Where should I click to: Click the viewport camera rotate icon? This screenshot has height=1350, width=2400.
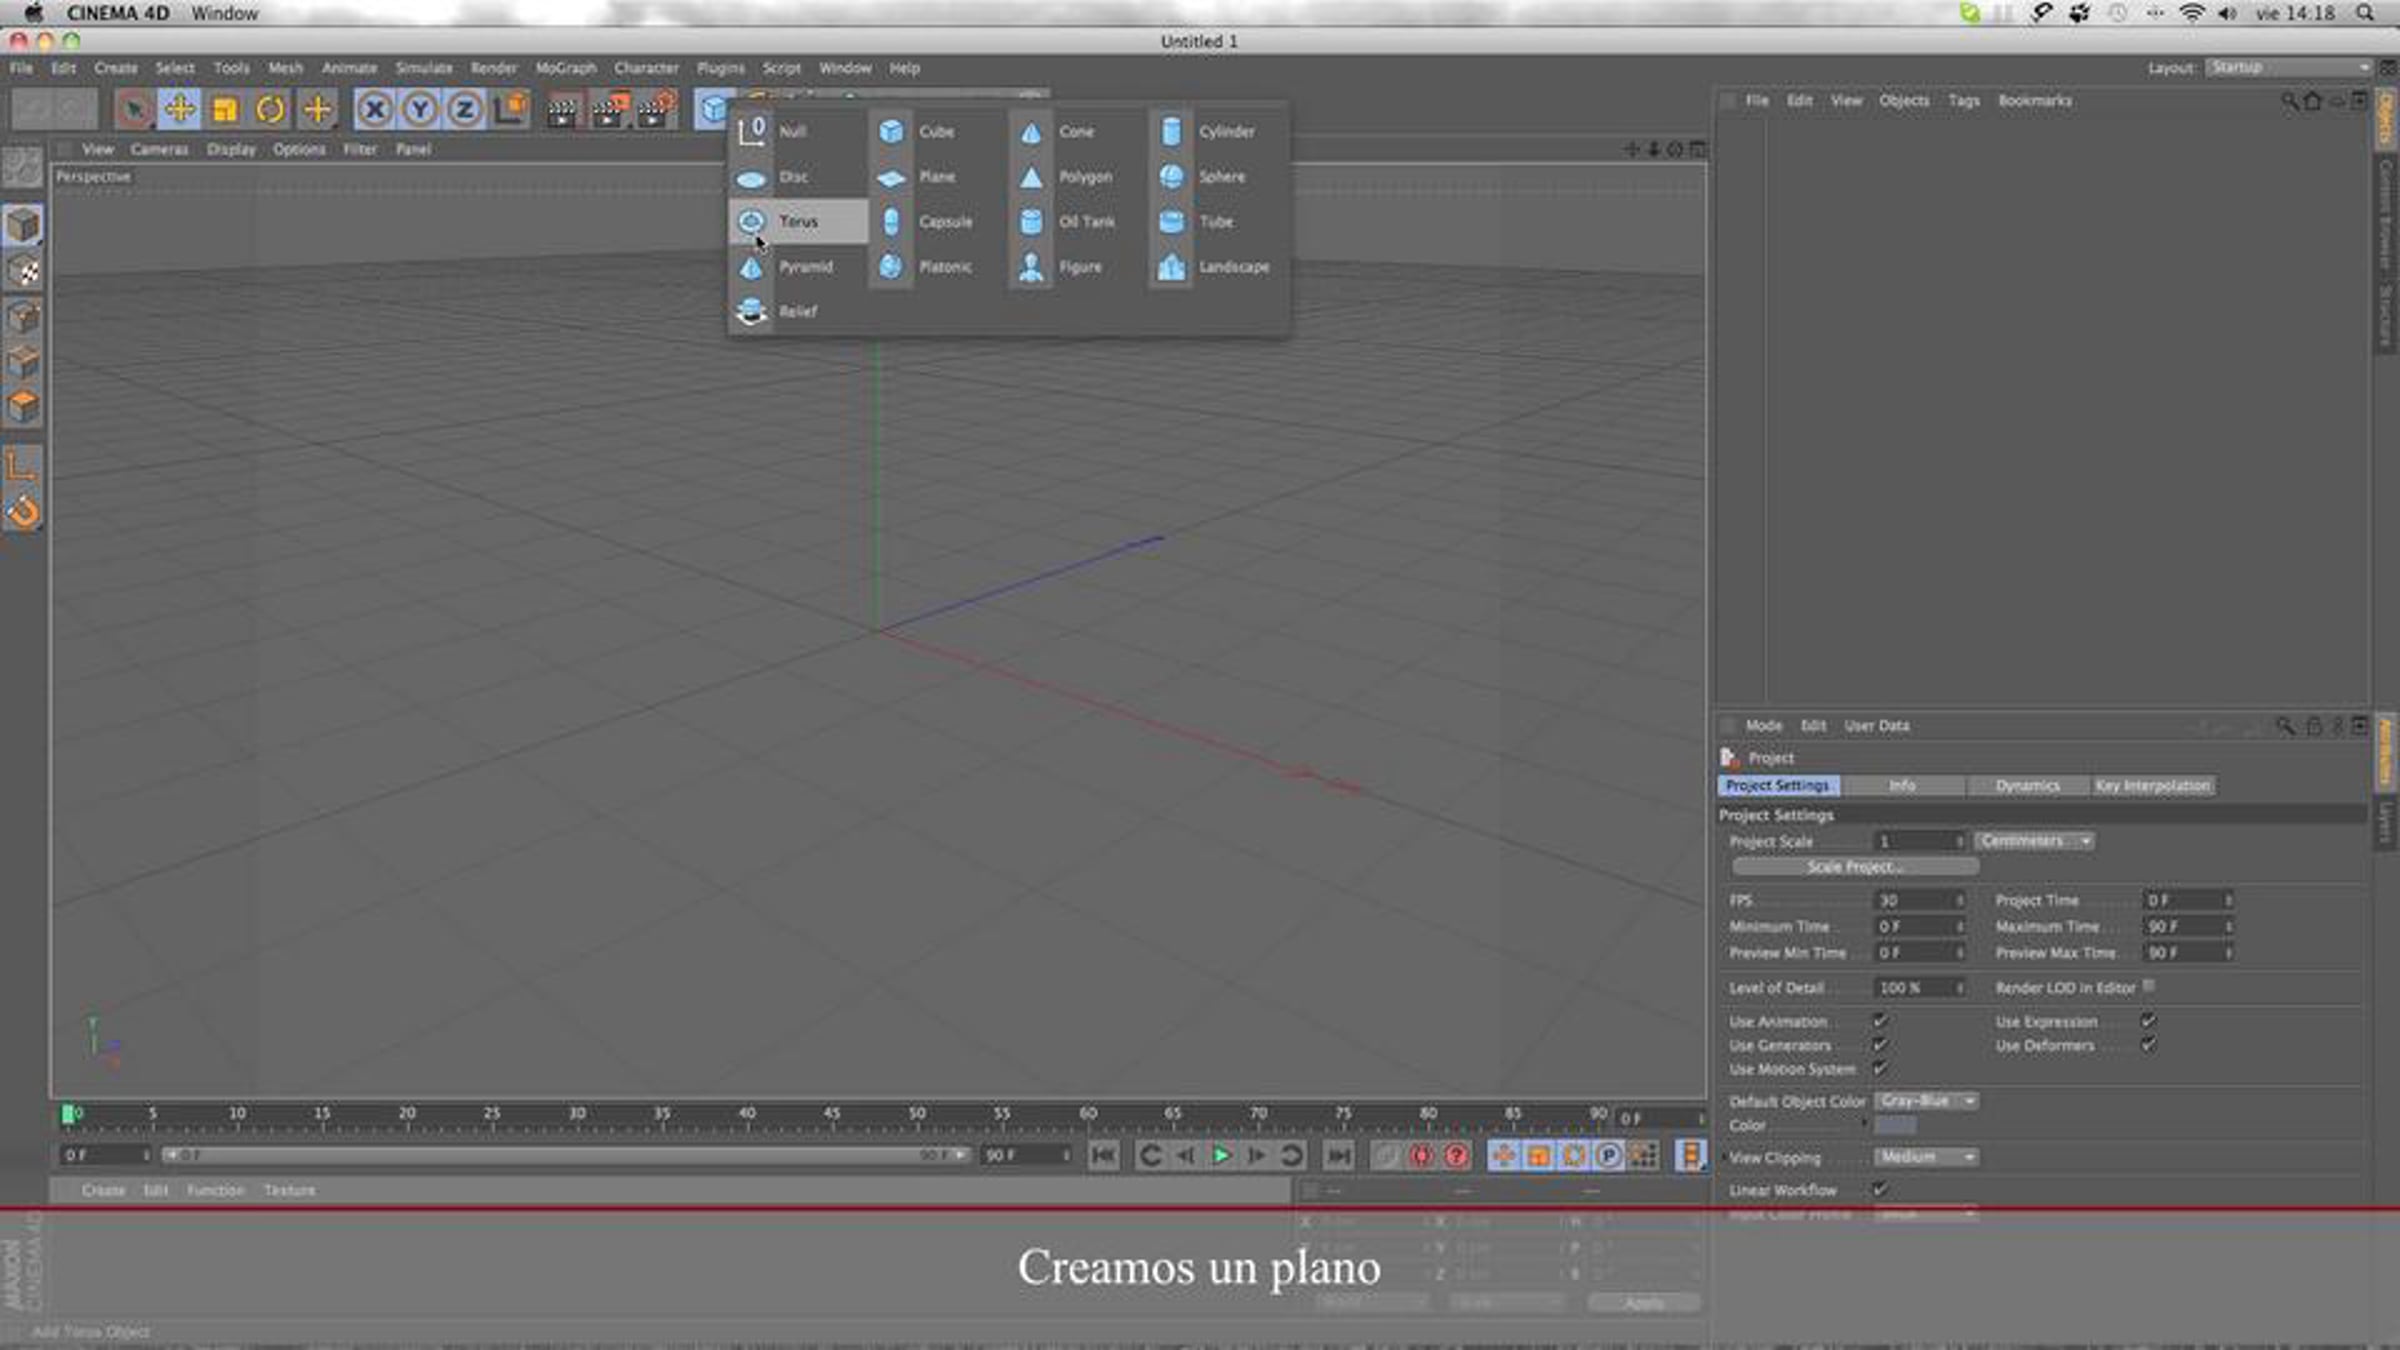[x=1676, y=150]
